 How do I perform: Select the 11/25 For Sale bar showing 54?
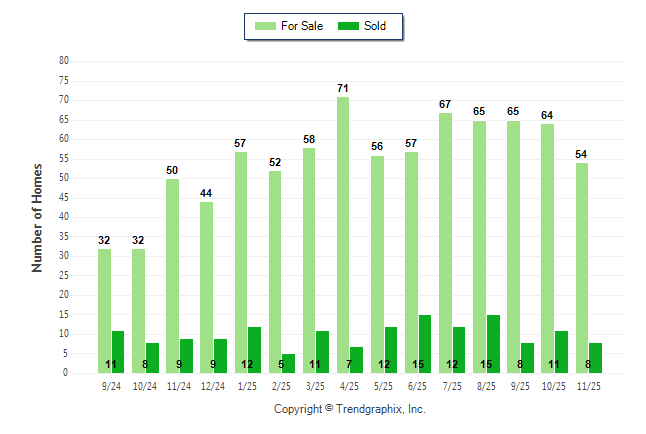coord(582,268)
